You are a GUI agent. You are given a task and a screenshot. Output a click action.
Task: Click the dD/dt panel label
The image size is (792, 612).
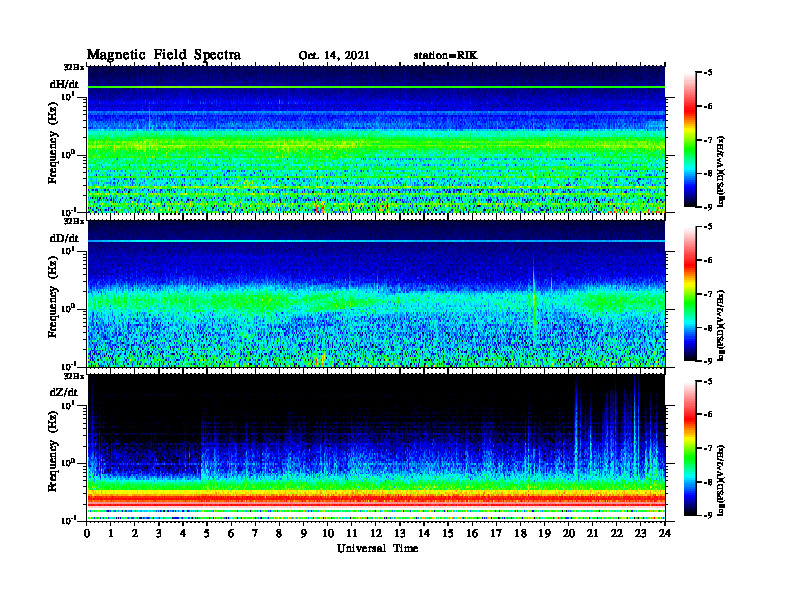point(64,238)
